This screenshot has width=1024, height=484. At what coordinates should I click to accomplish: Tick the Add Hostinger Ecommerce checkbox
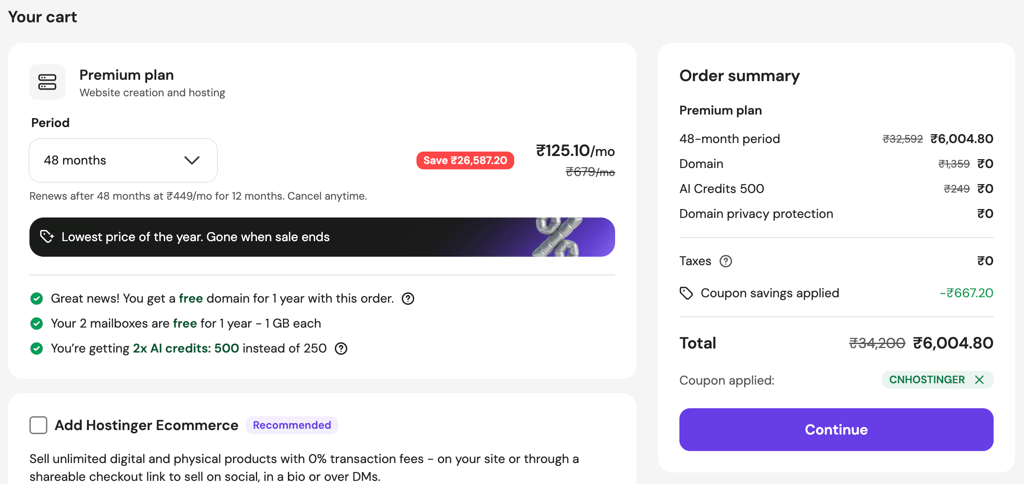coord(39,425)
